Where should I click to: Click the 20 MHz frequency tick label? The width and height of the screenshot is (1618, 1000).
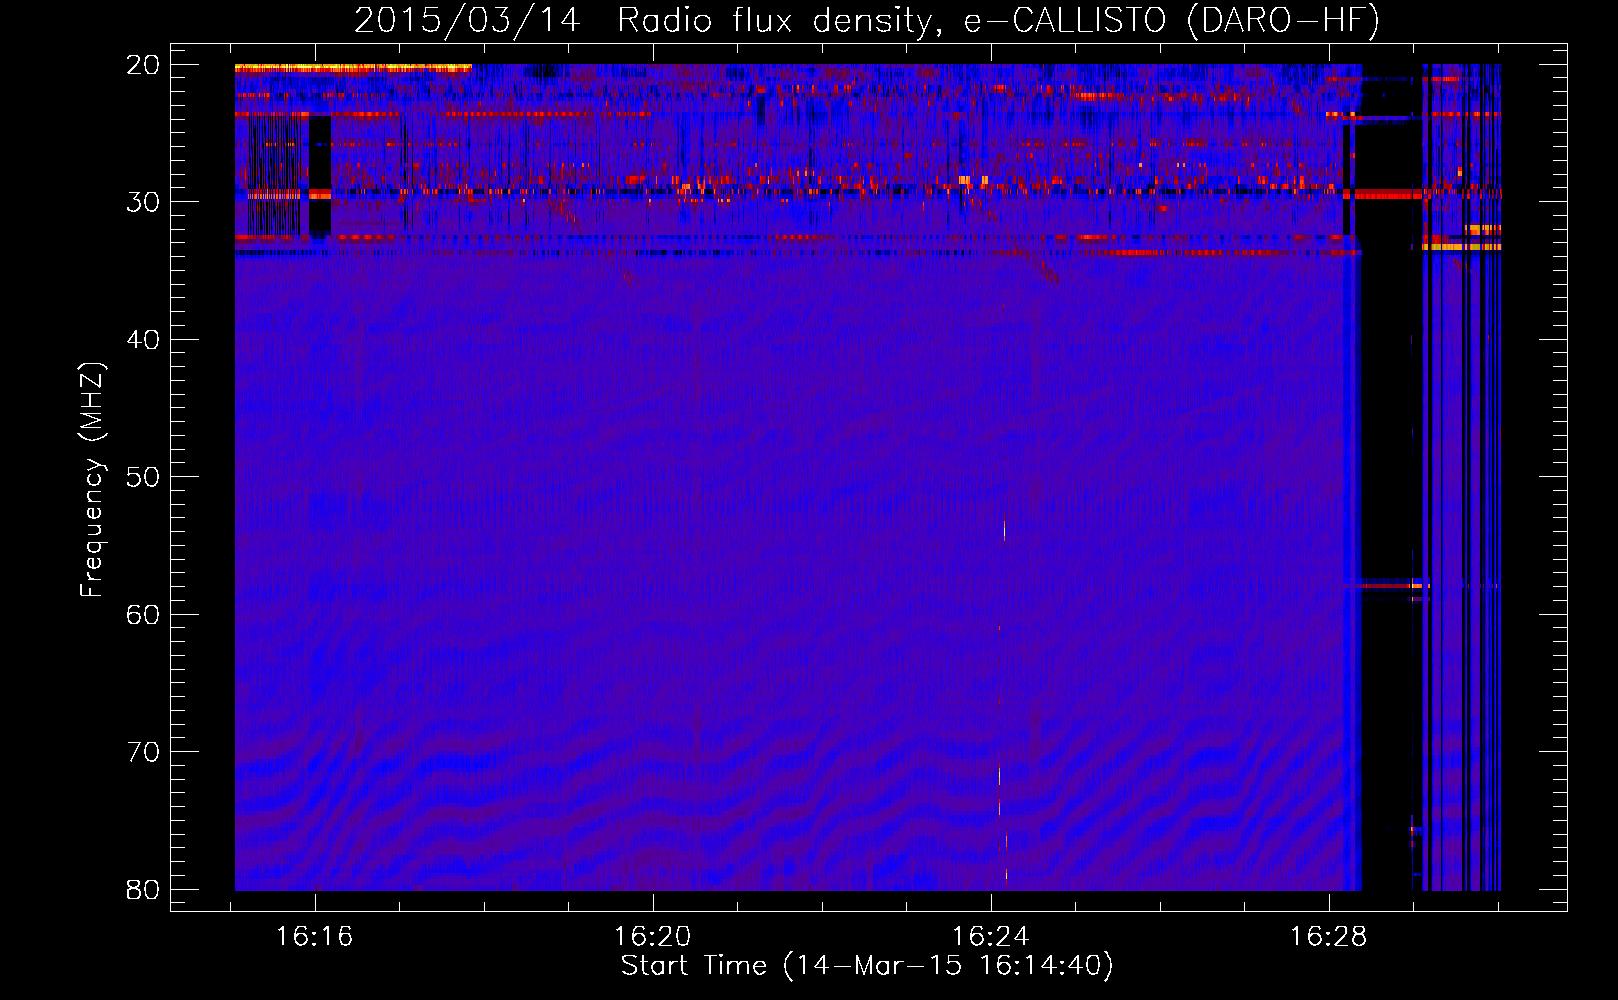(143, 65)
